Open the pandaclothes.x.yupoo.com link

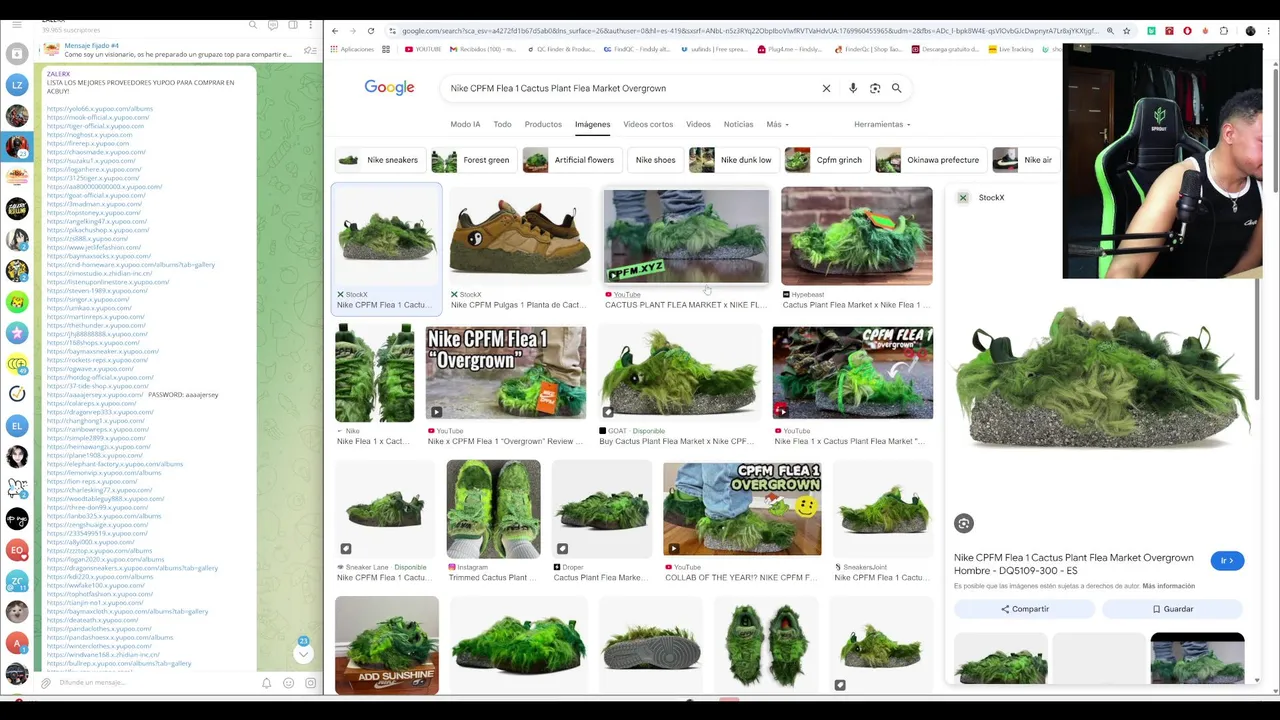tap(98, 629)
